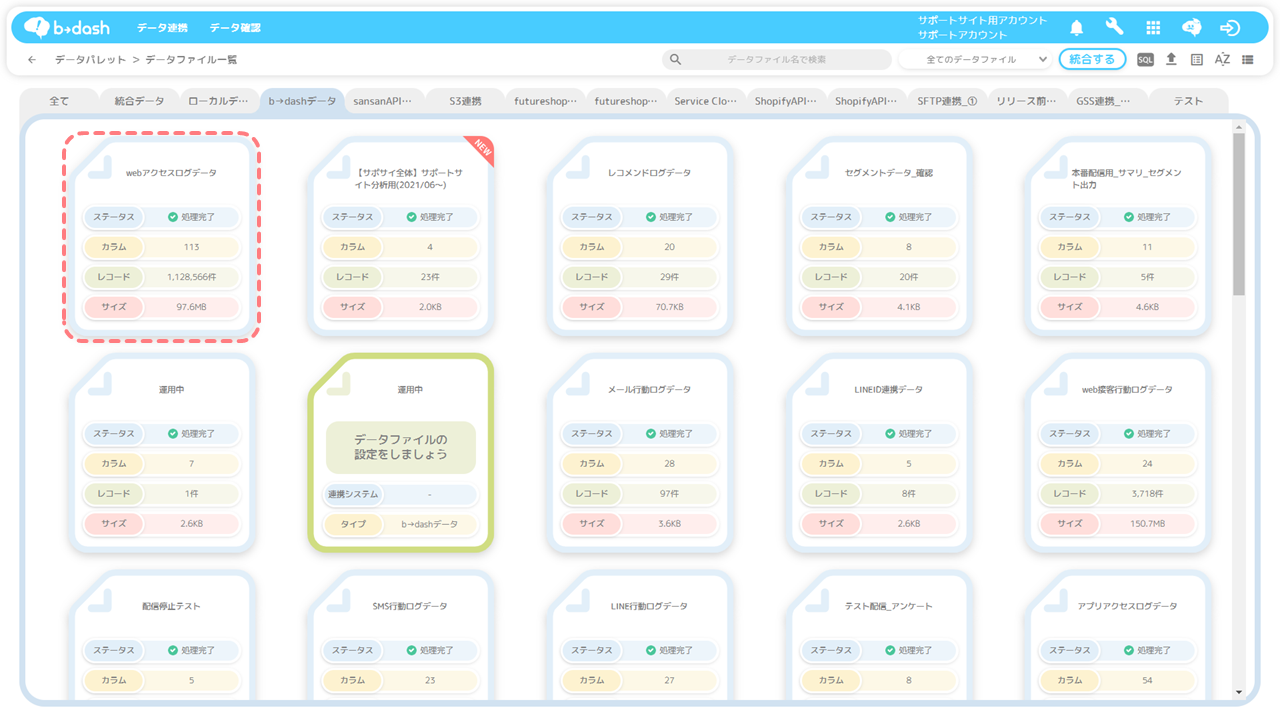This screenshot has height=720, width=1280.
Task: Expand the 全てのデータファイル dropdown
Action: tap(974, 60)
